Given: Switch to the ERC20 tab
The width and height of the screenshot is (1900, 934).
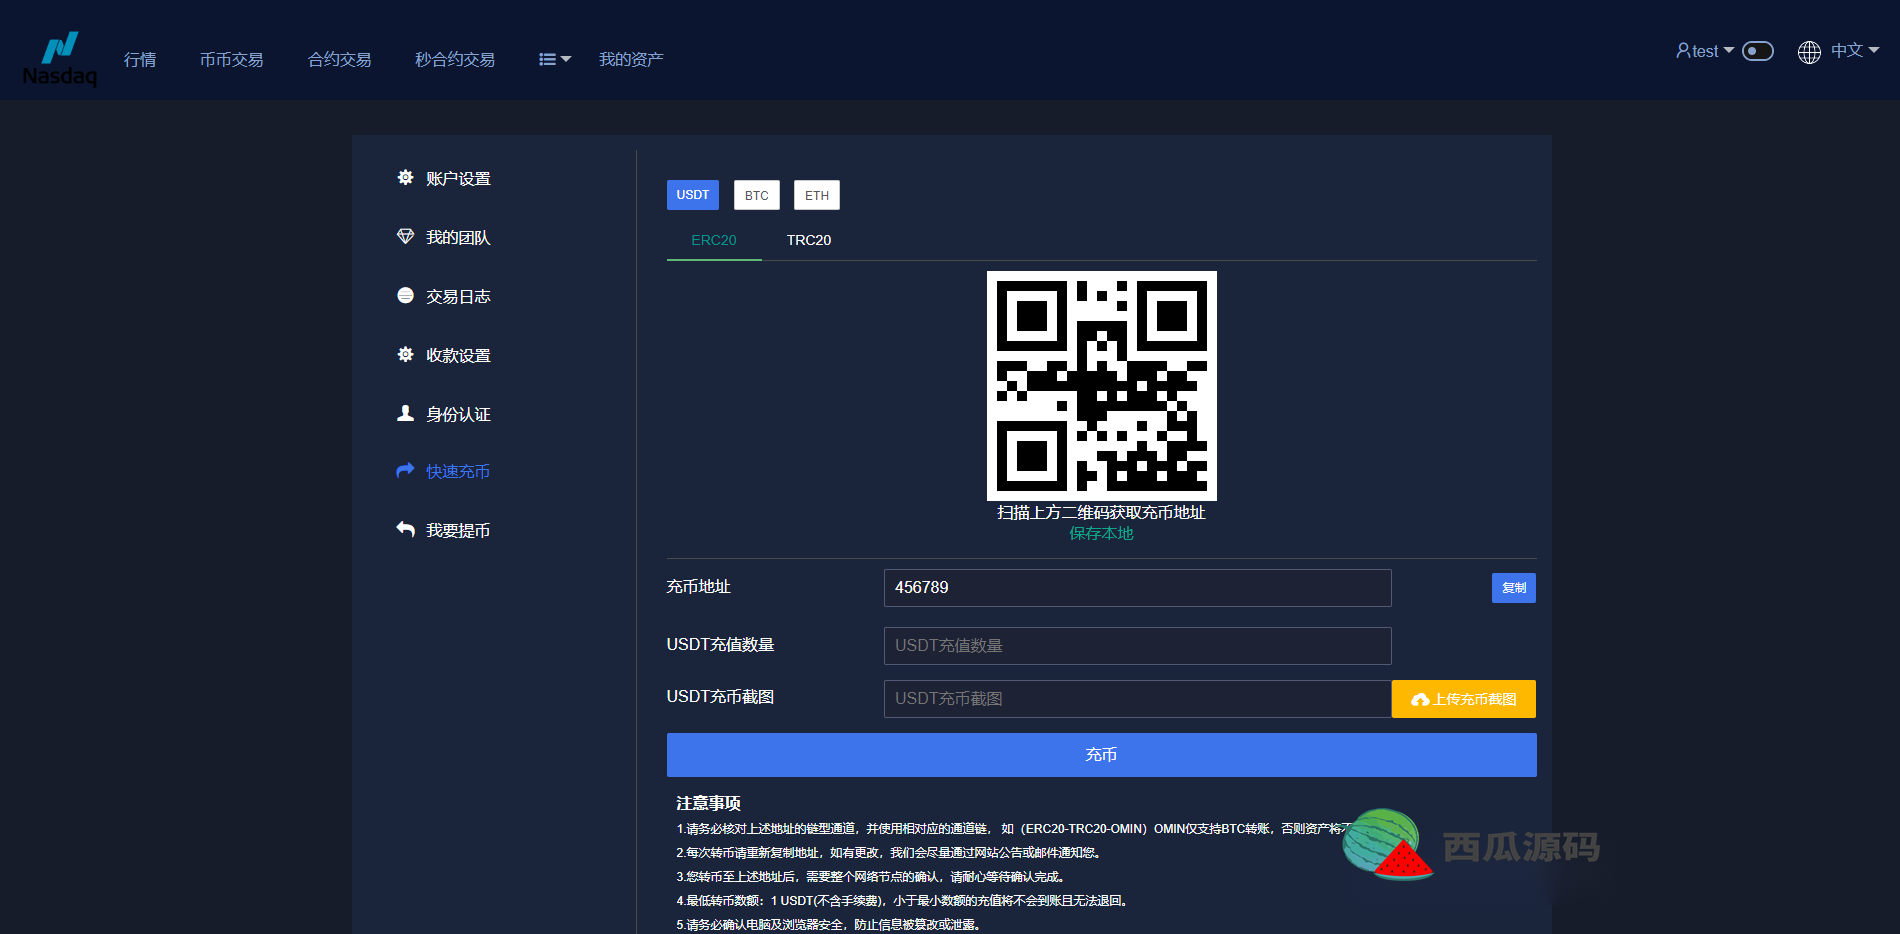Looking at the screenshot, I should [x=714, y=240].
